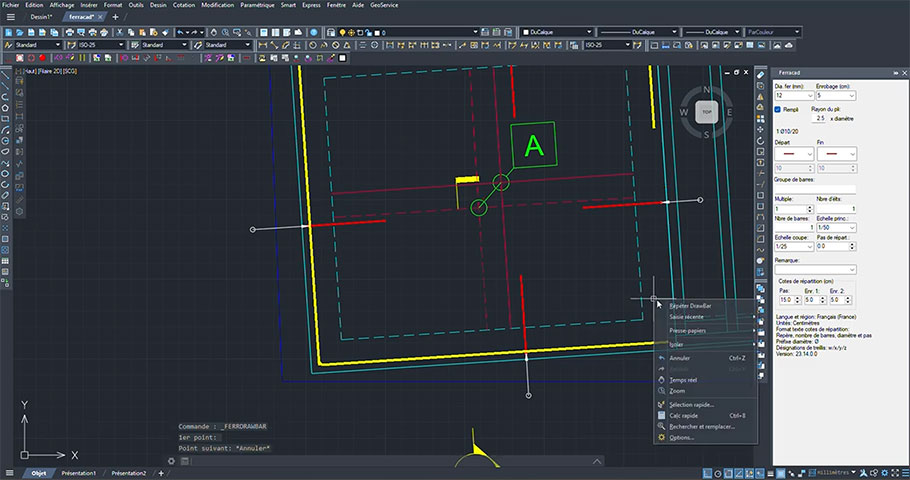The width and height of the screenshot is (910, 480).
Task: Open the Dia. fer (mm) dropdown
Action: tap(794, 96)
